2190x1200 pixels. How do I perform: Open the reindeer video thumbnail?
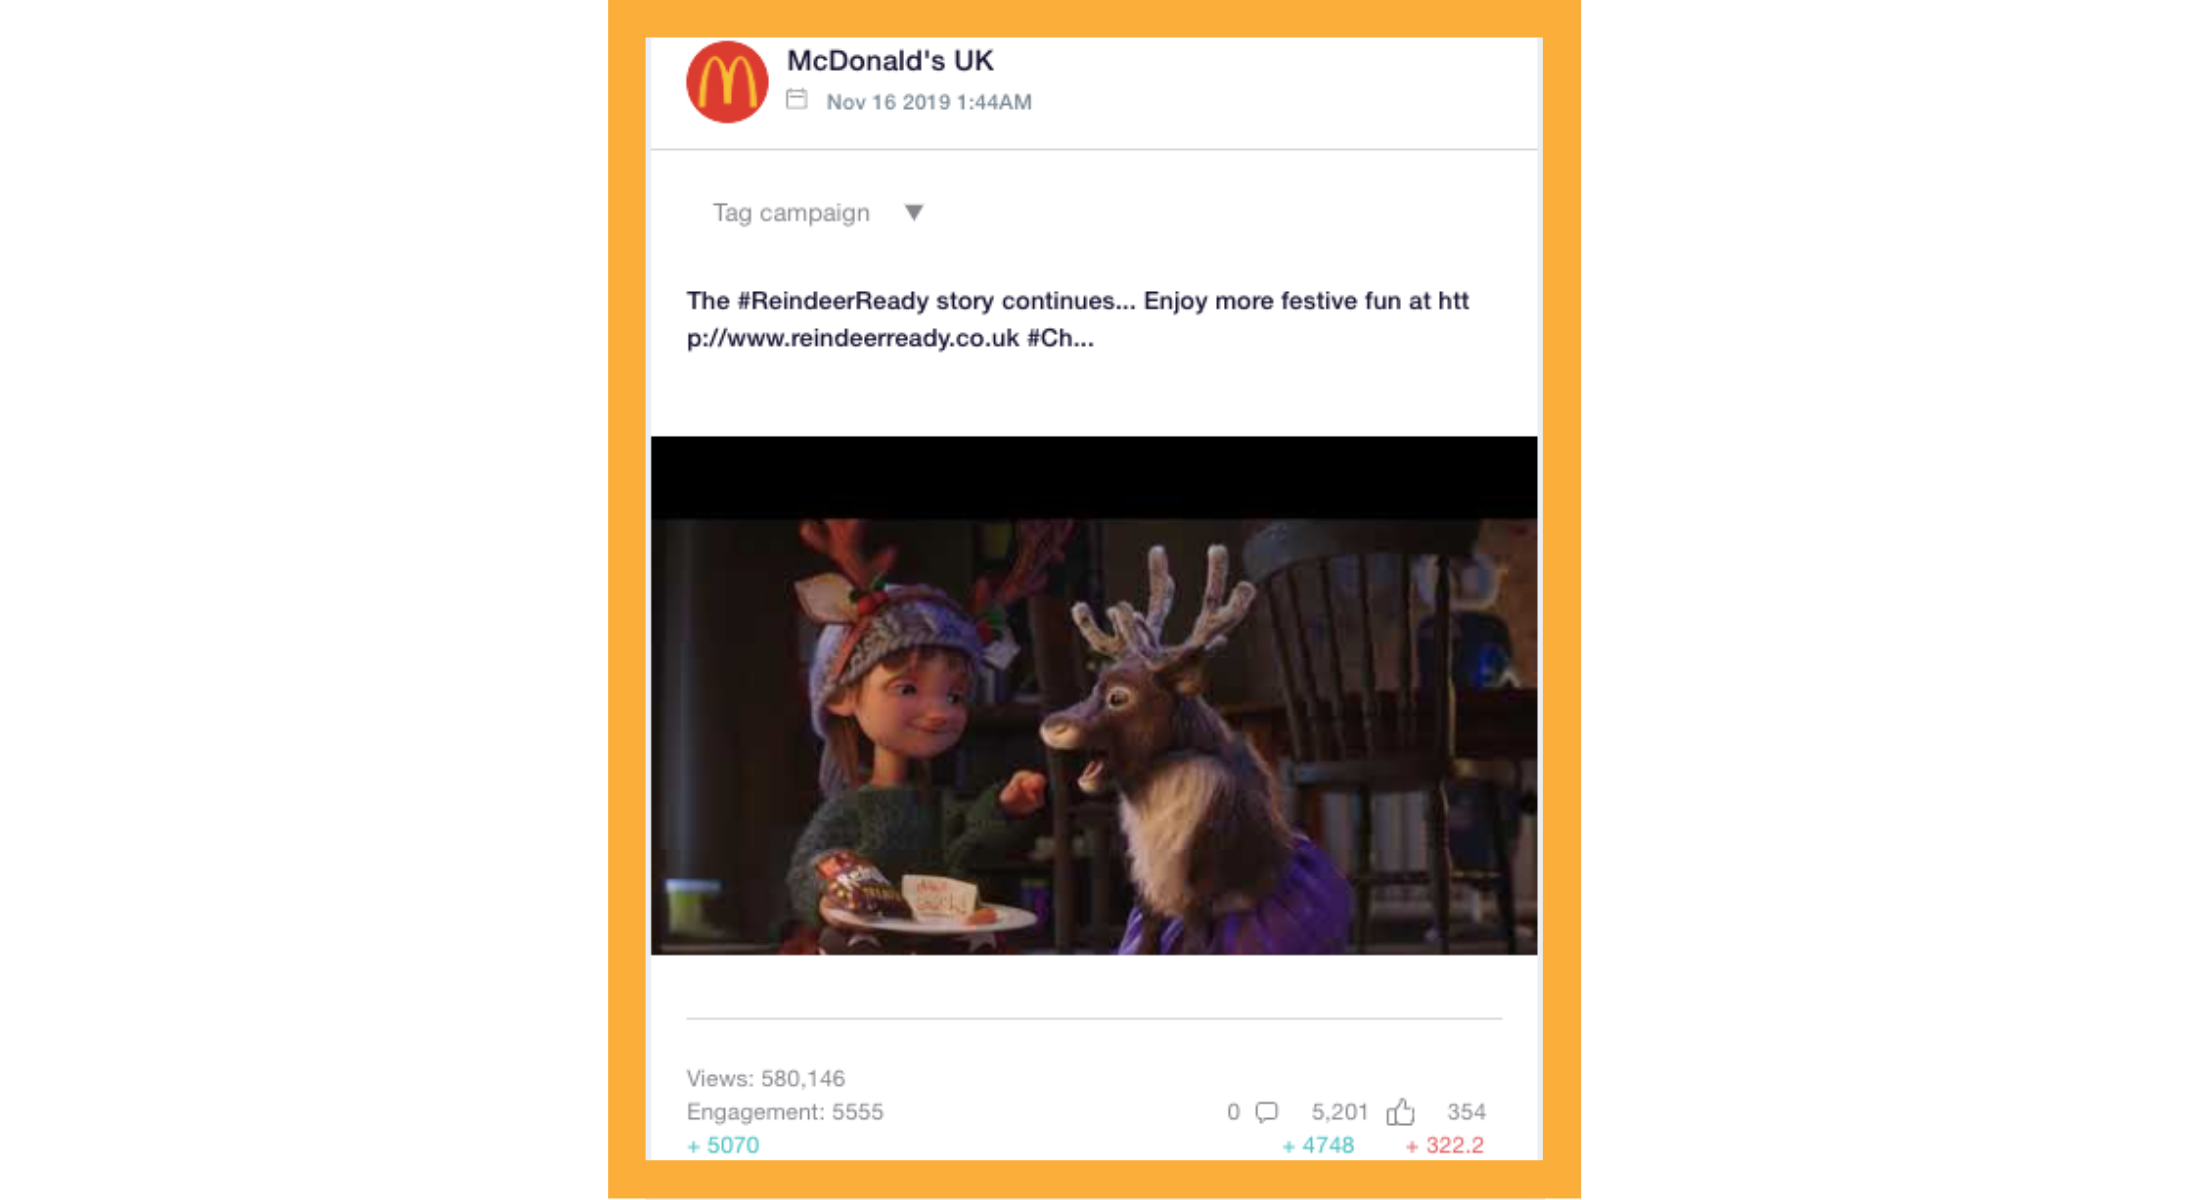(1094, 695)
